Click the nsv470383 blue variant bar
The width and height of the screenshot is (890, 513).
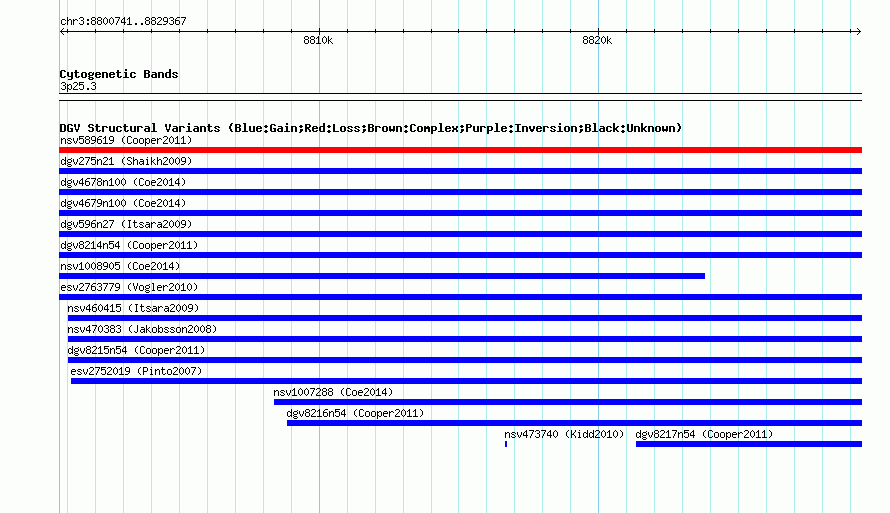coord(465,339)
